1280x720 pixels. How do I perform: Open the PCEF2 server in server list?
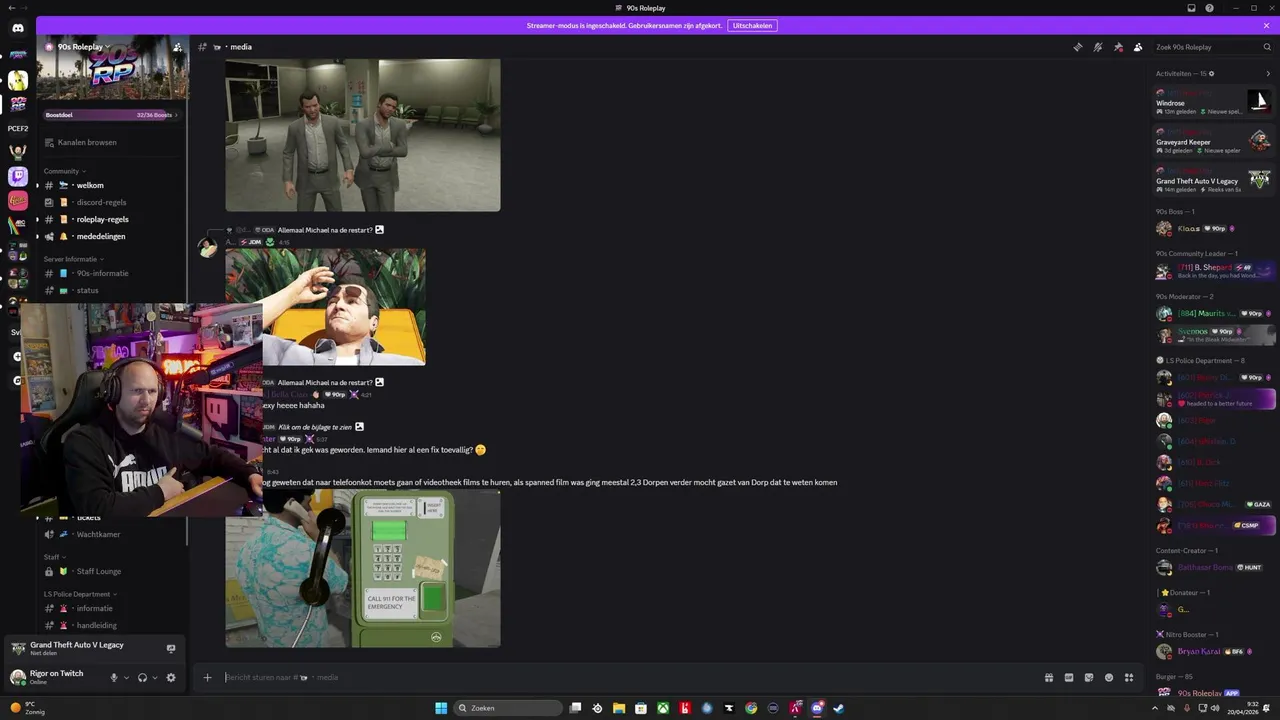tap(18, 128)
